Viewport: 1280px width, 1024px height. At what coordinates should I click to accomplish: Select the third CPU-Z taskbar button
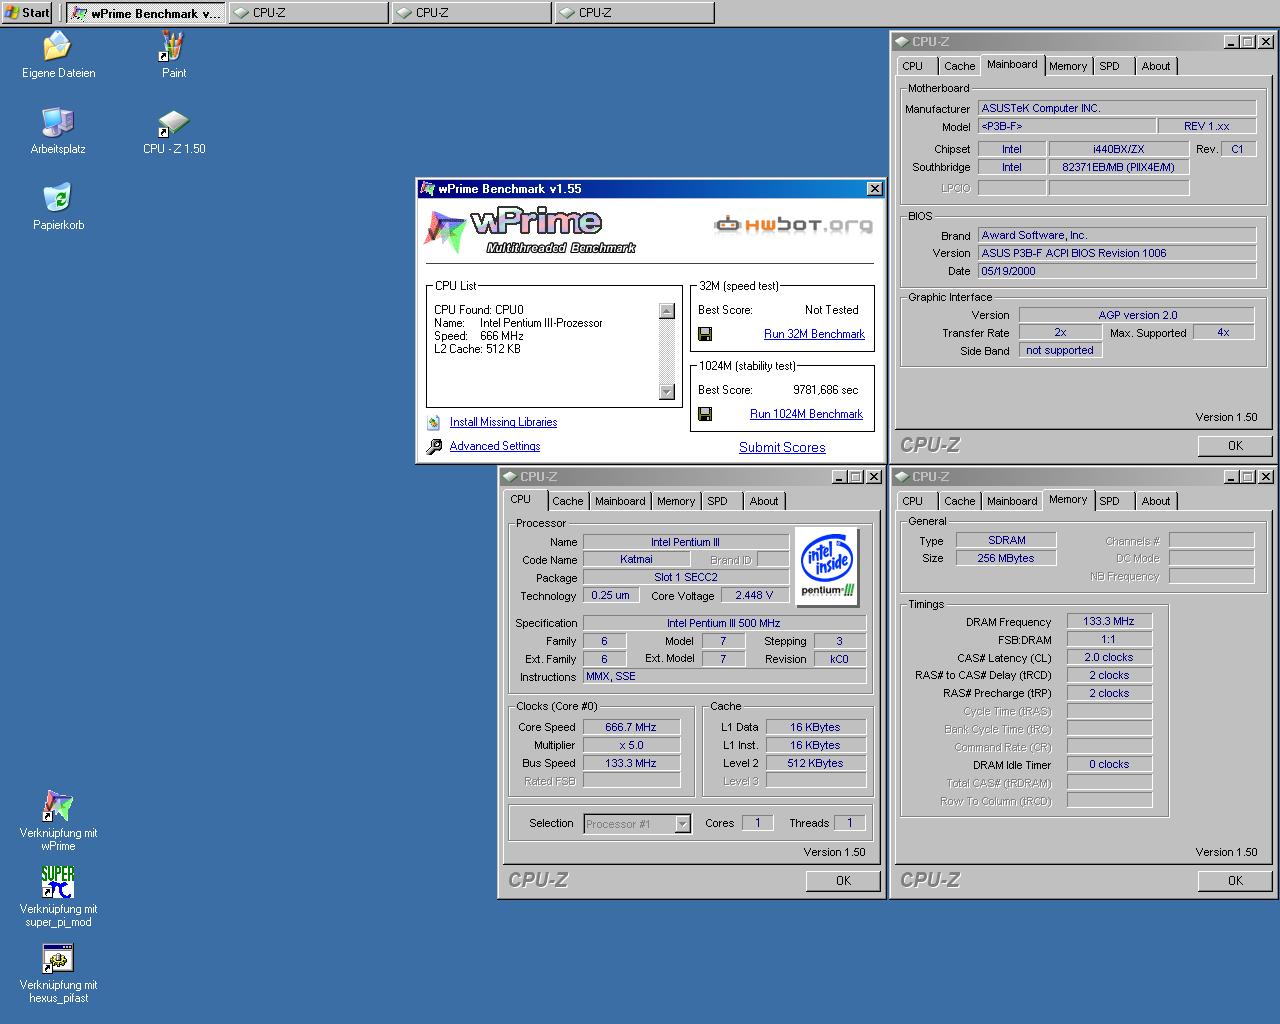point(634,13)
